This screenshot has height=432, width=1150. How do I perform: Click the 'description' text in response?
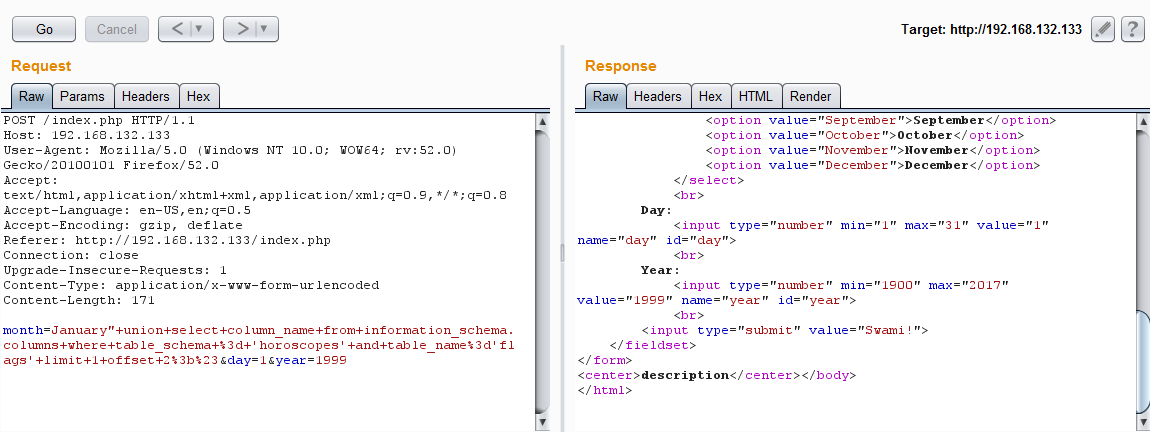click(684, 375)
